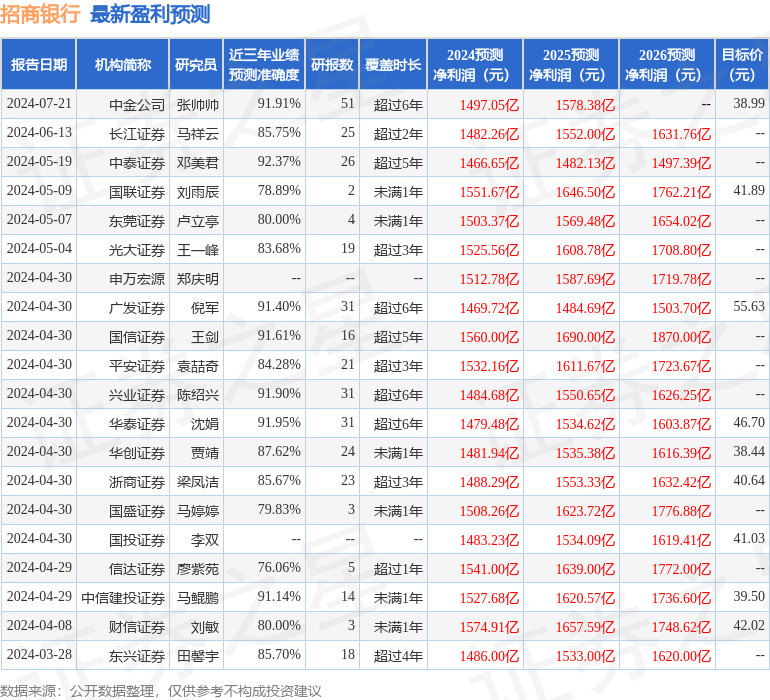Image resolution: width=770 pixels, height=700 pixels.
Task: Click the date 2024-04-08
Action: coord(39,625)
